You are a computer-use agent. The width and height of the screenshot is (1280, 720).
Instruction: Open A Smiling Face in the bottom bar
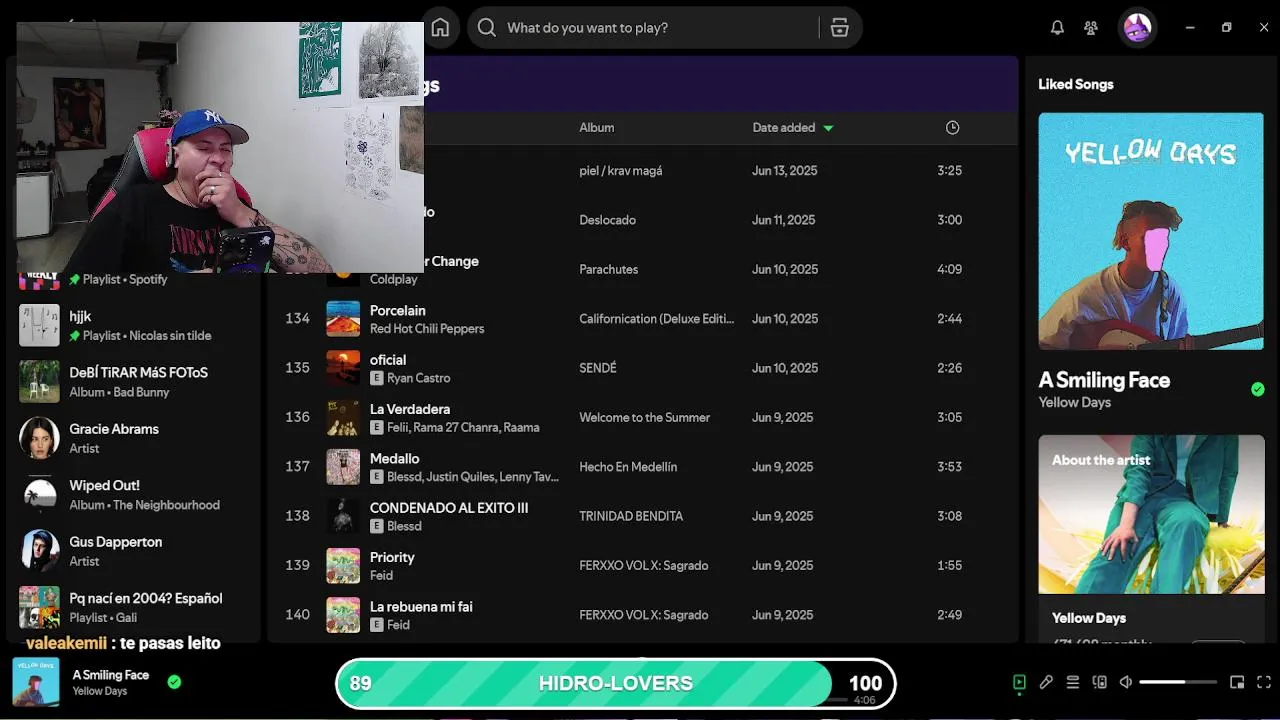(111, 675)
